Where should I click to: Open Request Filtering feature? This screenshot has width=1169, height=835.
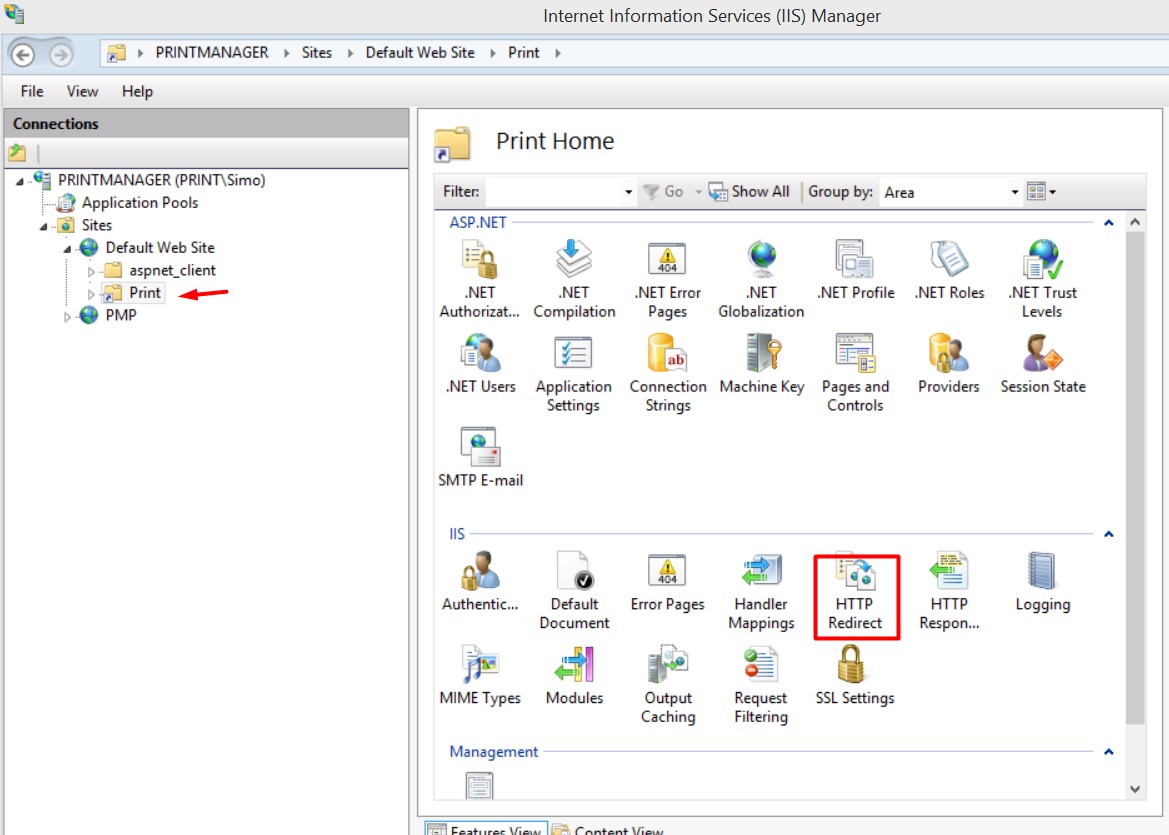tap(761, 684)
